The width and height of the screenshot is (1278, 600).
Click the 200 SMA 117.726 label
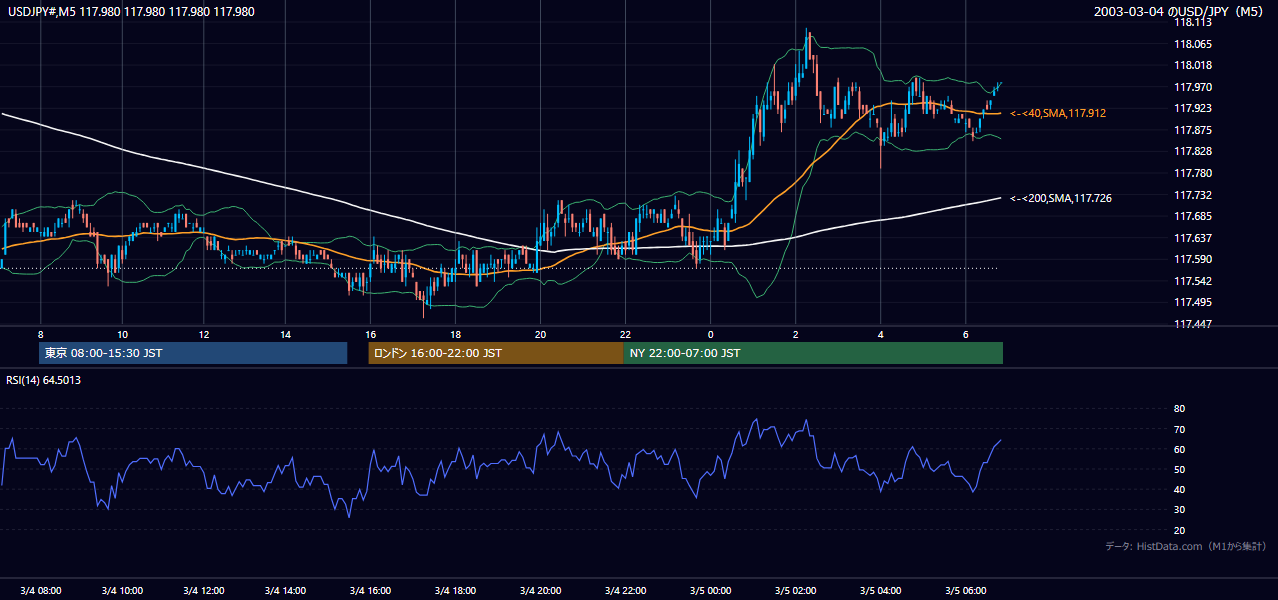[1061, 199]
